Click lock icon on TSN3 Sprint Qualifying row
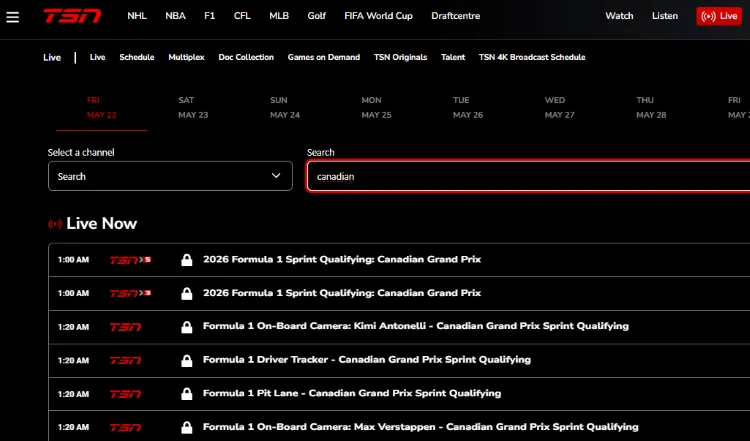Screen dimensions: 750x441 click(x=187, y=293)
